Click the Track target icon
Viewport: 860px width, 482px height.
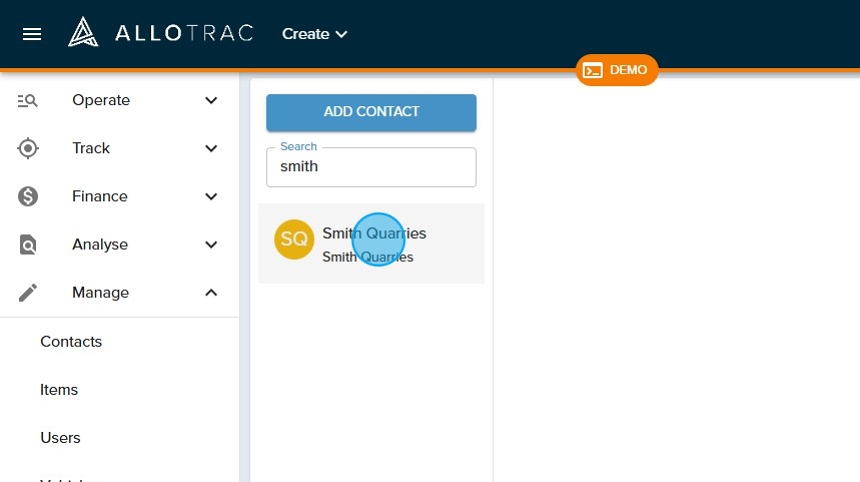pyautogui.click(x=28, y=148)
